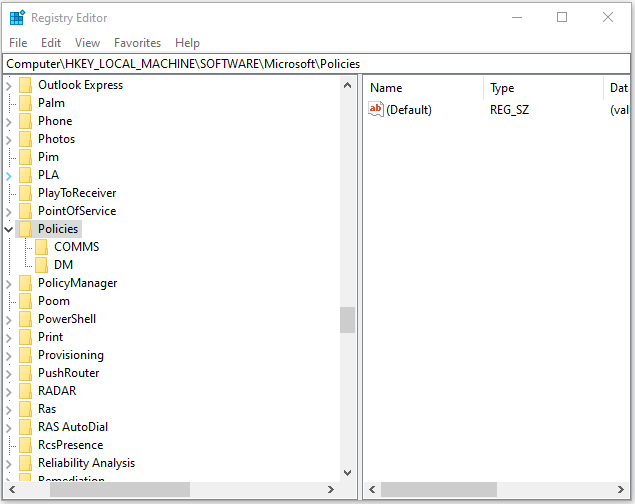The image size is (635, 504).
Task: Click tree pane vertical scrollbar thumb
Action: point(347,320)
